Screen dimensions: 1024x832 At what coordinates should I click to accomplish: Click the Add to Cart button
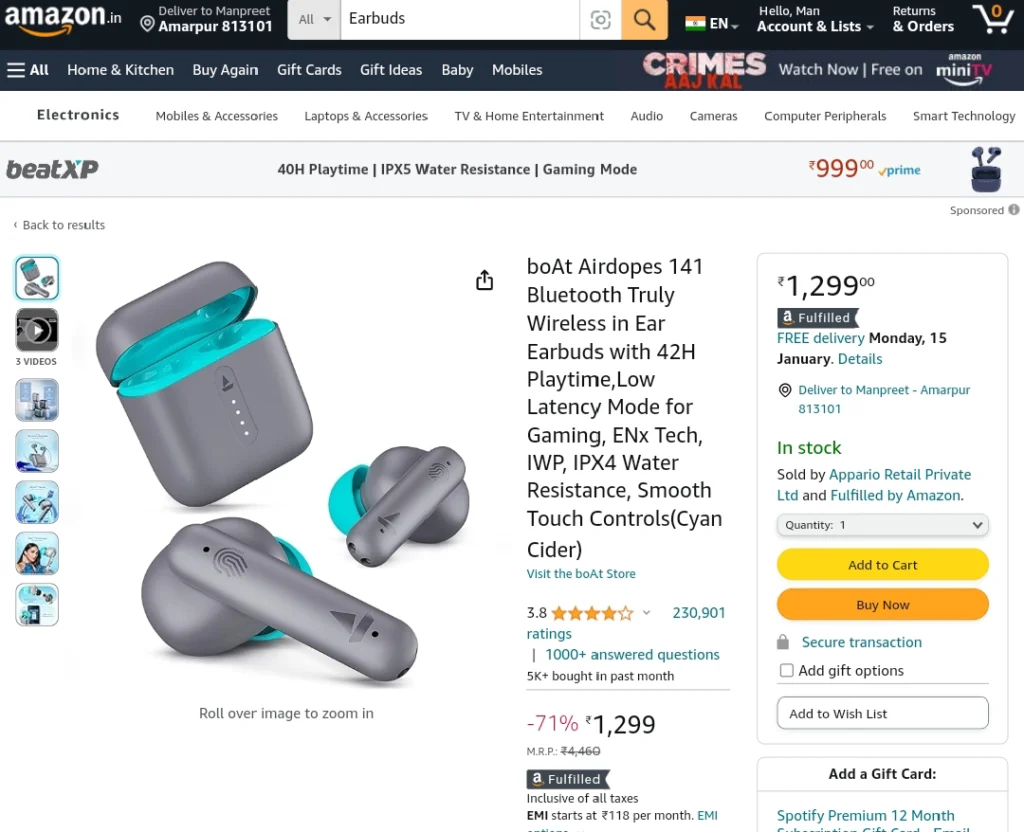point(882,565)
